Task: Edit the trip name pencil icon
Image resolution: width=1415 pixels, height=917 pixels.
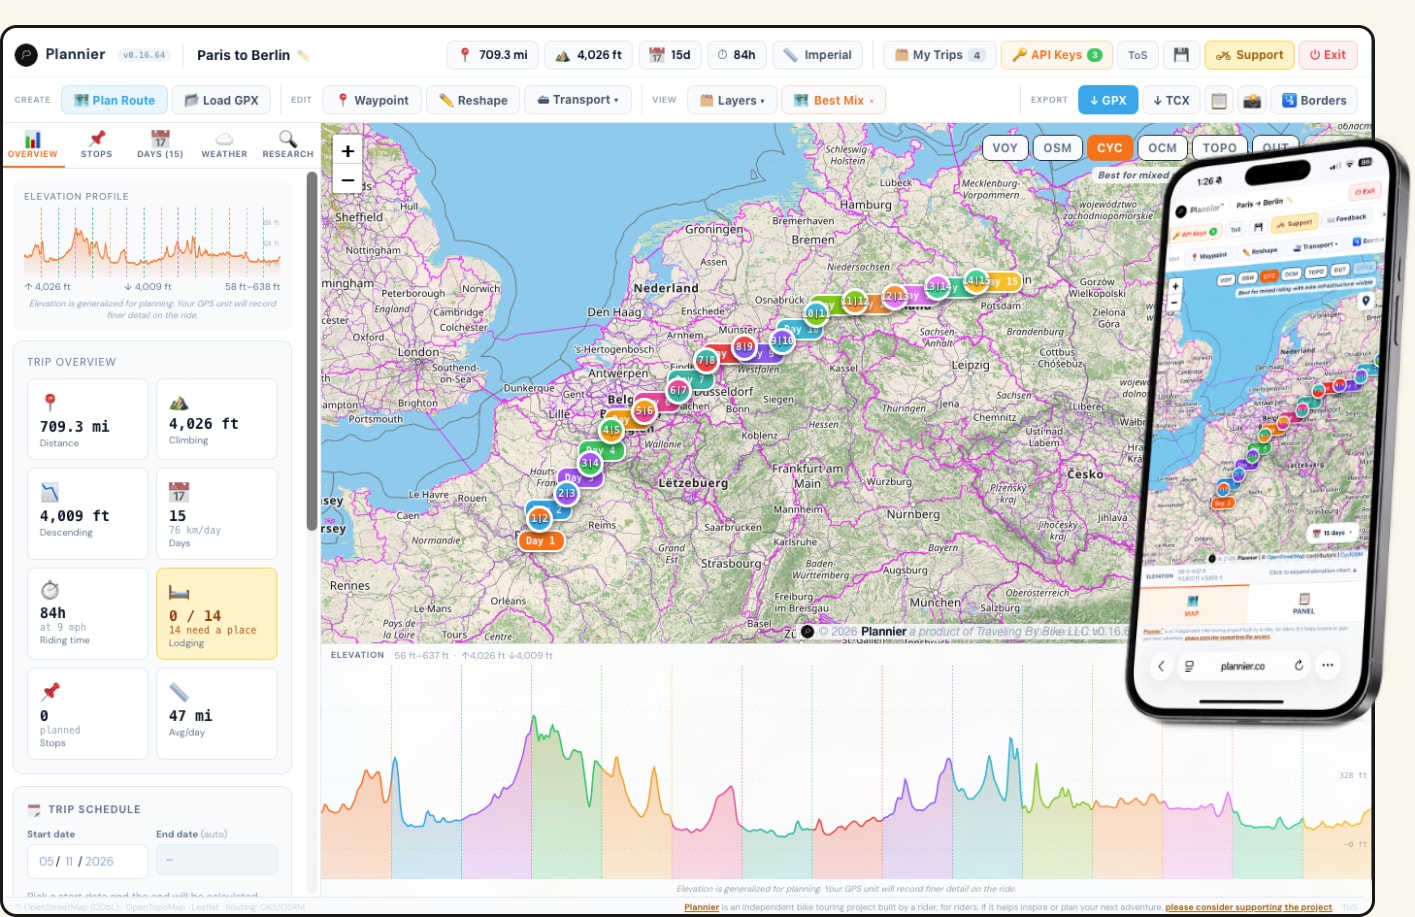Action: click(x=303, y=56)
